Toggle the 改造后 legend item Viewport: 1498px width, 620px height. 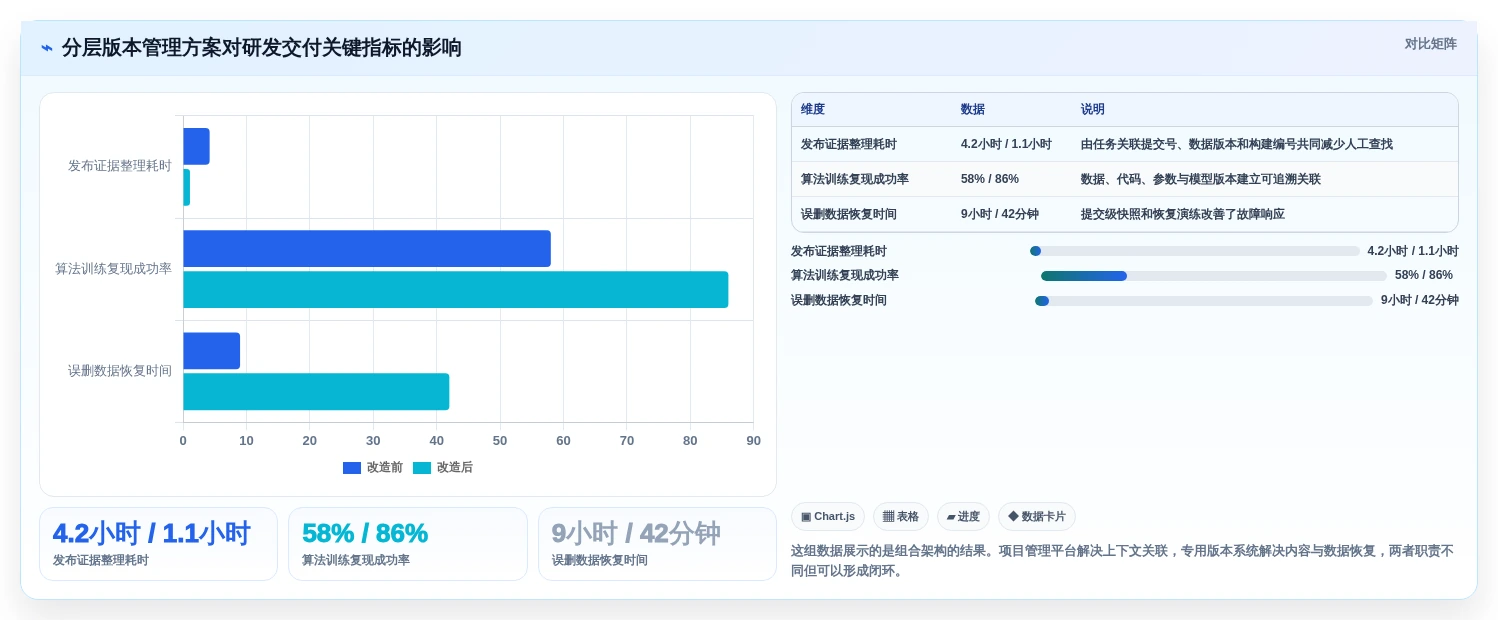pos(443,467)
